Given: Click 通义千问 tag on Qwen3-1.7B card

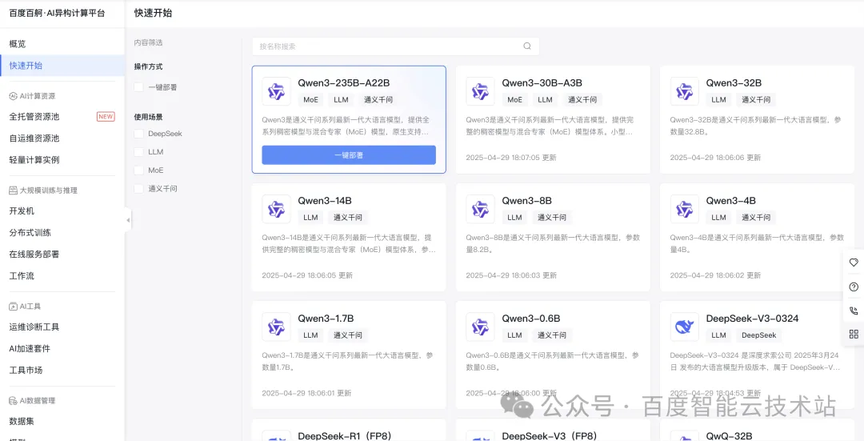Looking at the screenshot, I should (348, 335).
